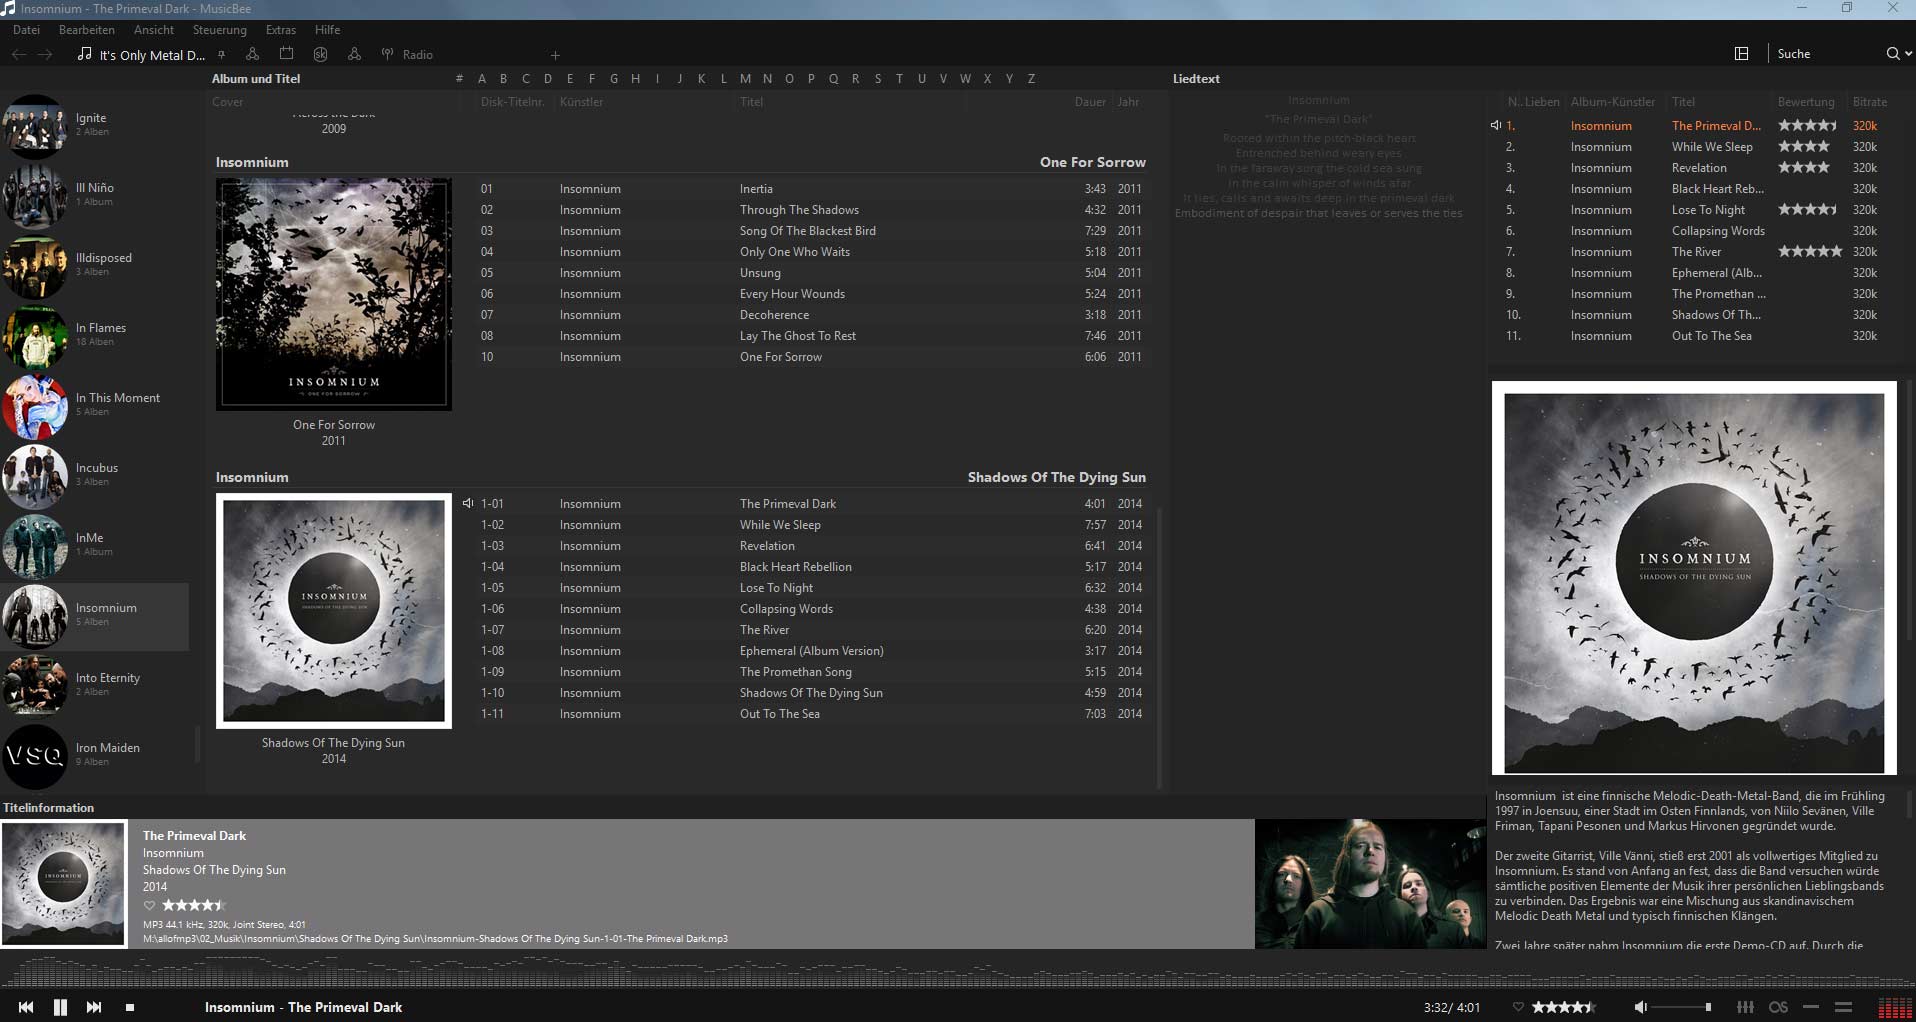Screen dimensions: 1916x1022
Task: Select track 1-07 The River
Action: (x=810, y=630)
